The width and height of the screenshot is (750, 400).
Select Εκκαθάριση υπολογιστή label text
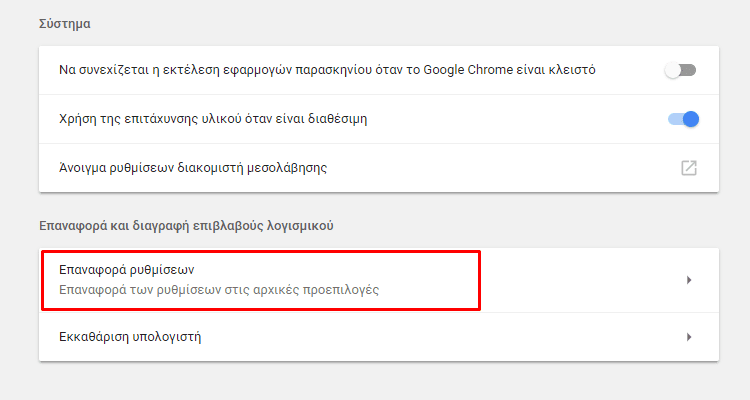130,337
